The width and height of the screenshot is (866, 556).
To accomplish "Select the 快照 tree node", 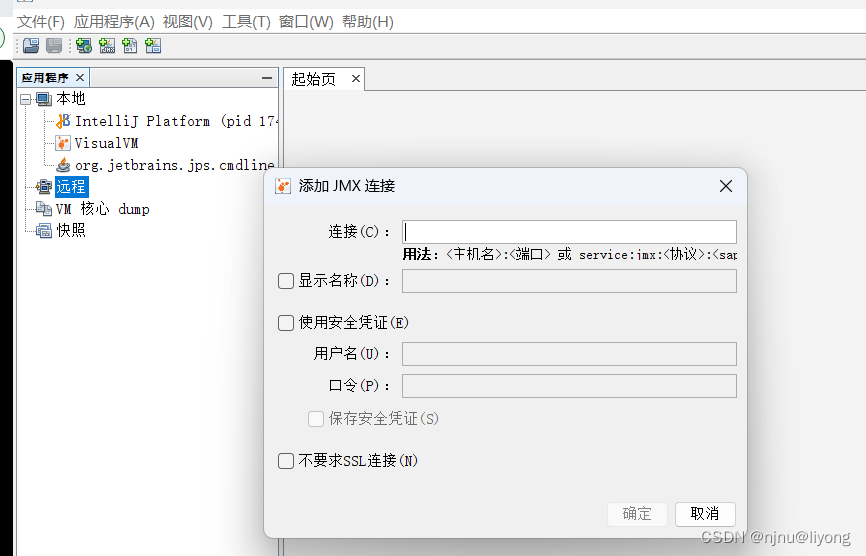I will pyautogui.click(x=71, y=230).
